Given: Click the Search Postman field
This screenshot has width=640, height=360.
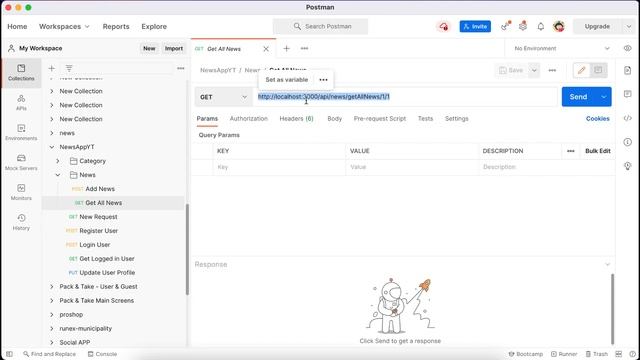Looking at the screenshot, I should 320,27.
